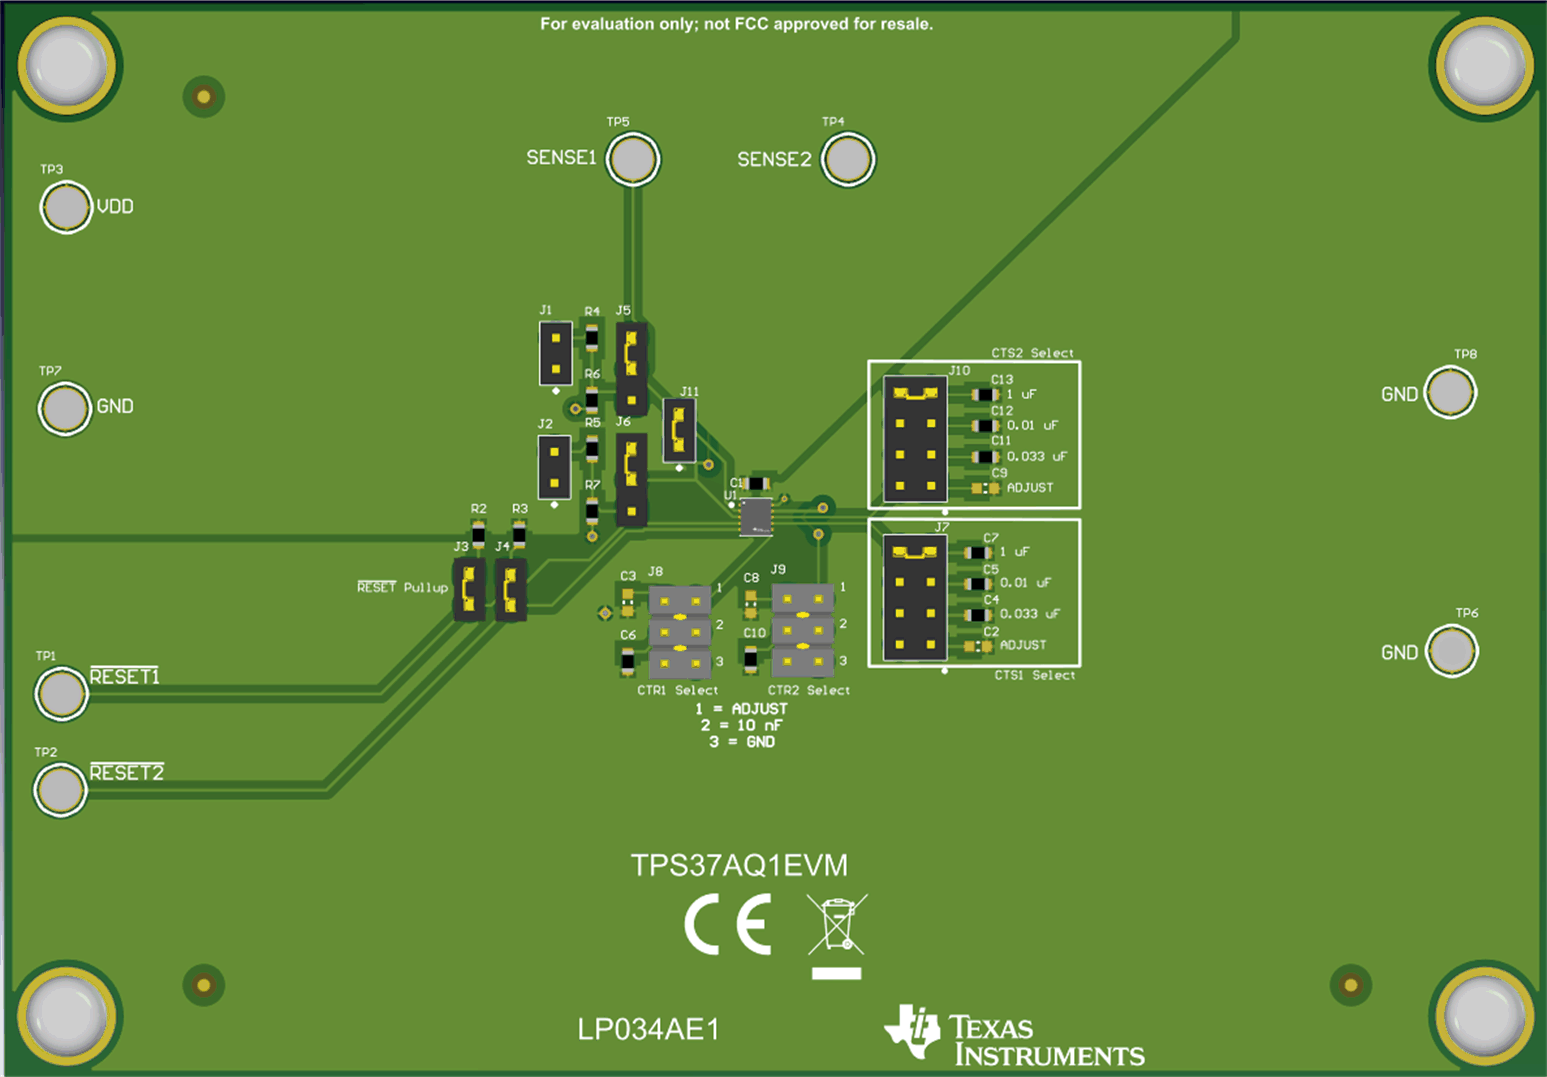The height and width of the screenshot is (1077, 1547).
Task: Select resistor R7 below R5
Action: coord(592,511)
